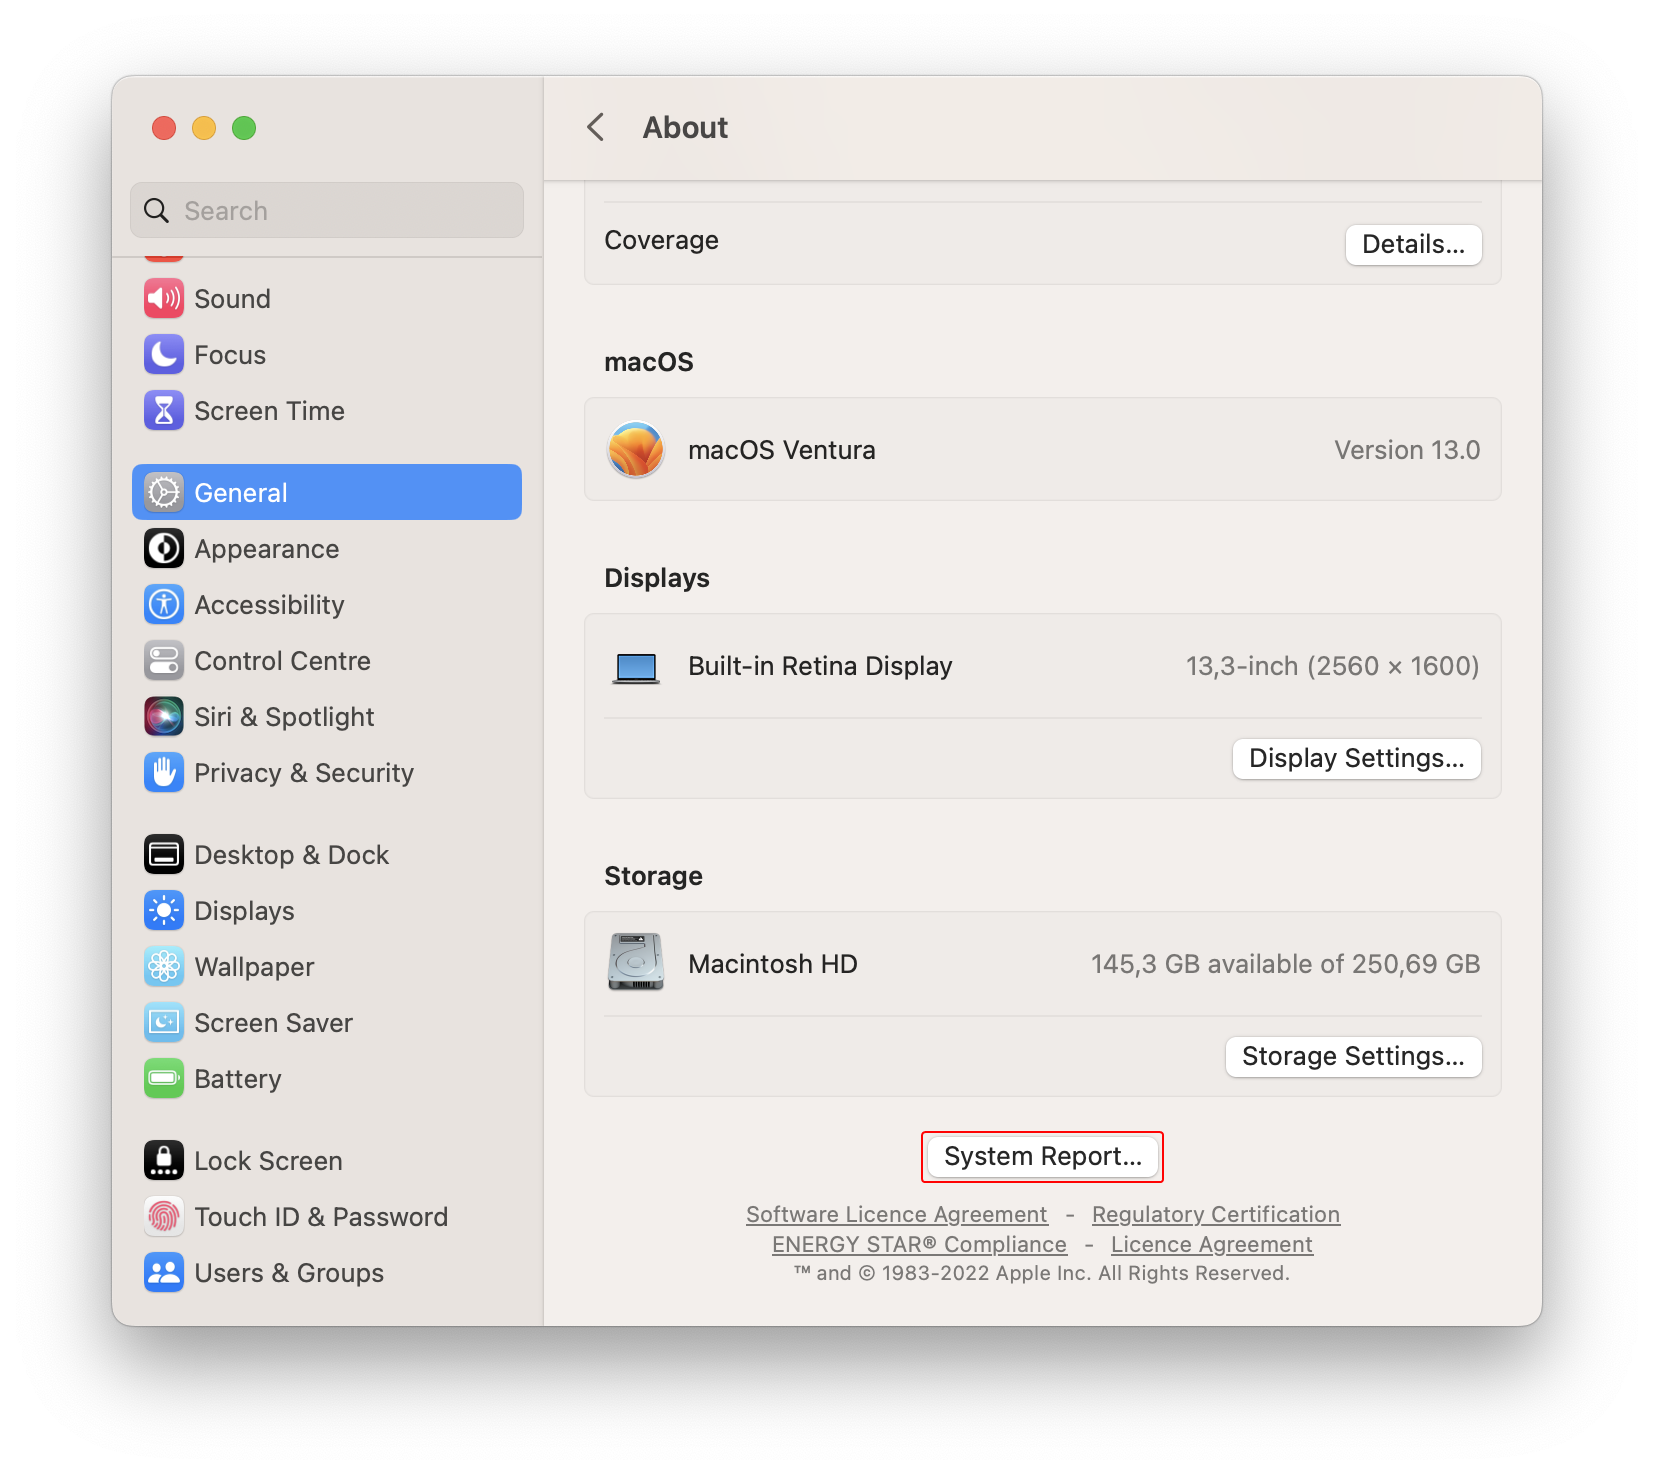Click the Wallpaper flower icon
This screenshot has width=1654, height=1474.
tap(163, 966)
